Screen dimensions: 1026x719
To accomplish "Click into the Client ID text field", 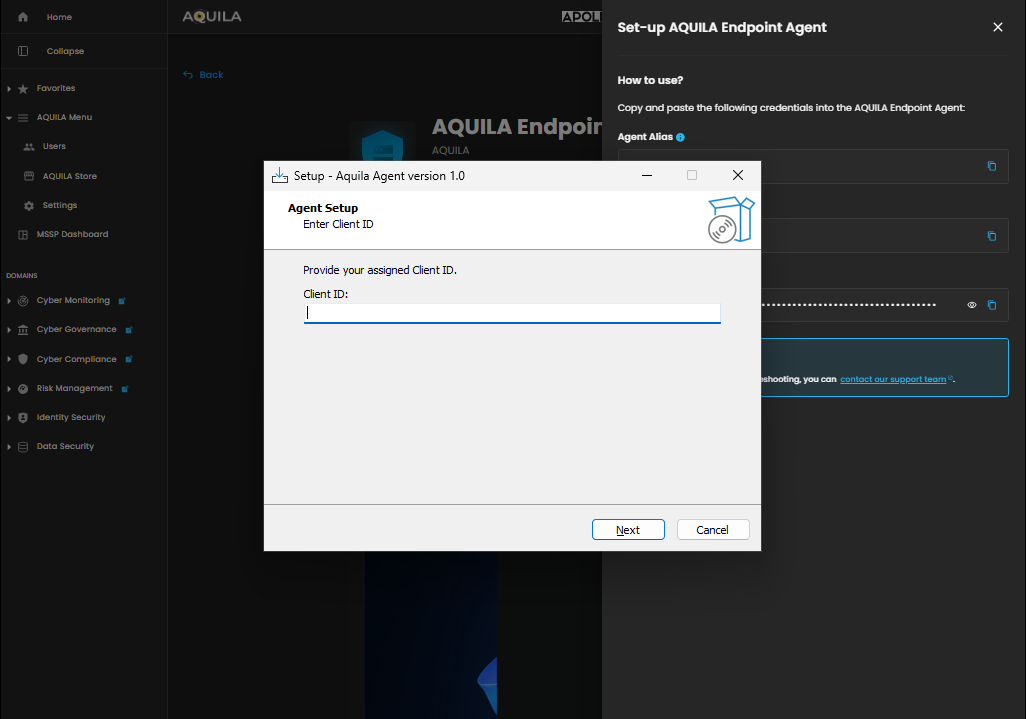I will 511,313.
